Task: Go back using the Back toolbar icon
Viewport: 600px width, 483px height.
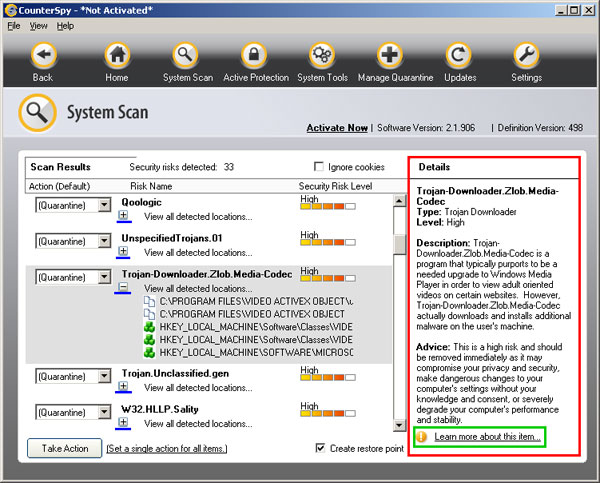Action: click(x=43, y=55)
